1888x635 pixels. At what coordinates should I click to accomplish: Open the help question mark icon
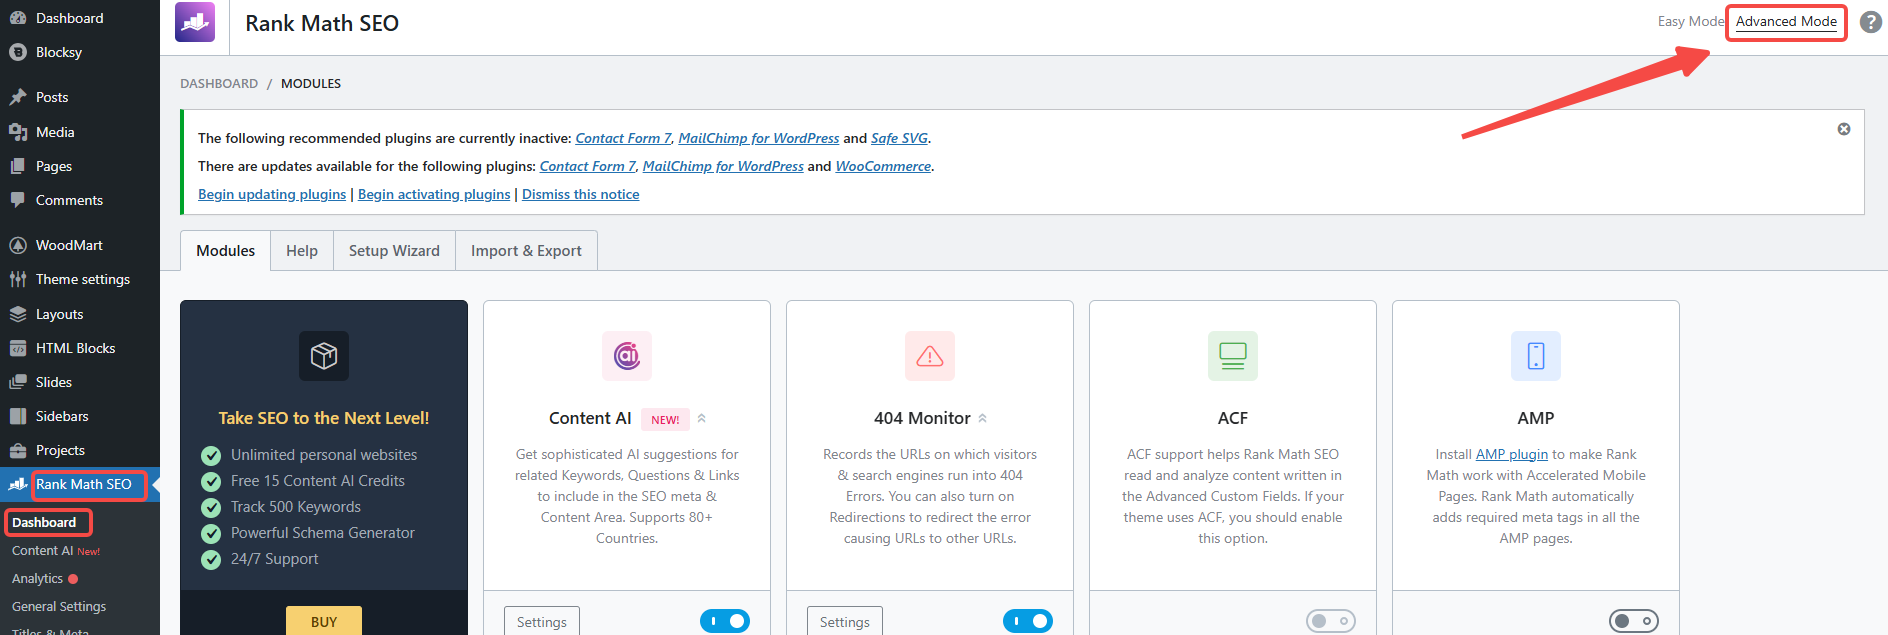(1870, 22)
